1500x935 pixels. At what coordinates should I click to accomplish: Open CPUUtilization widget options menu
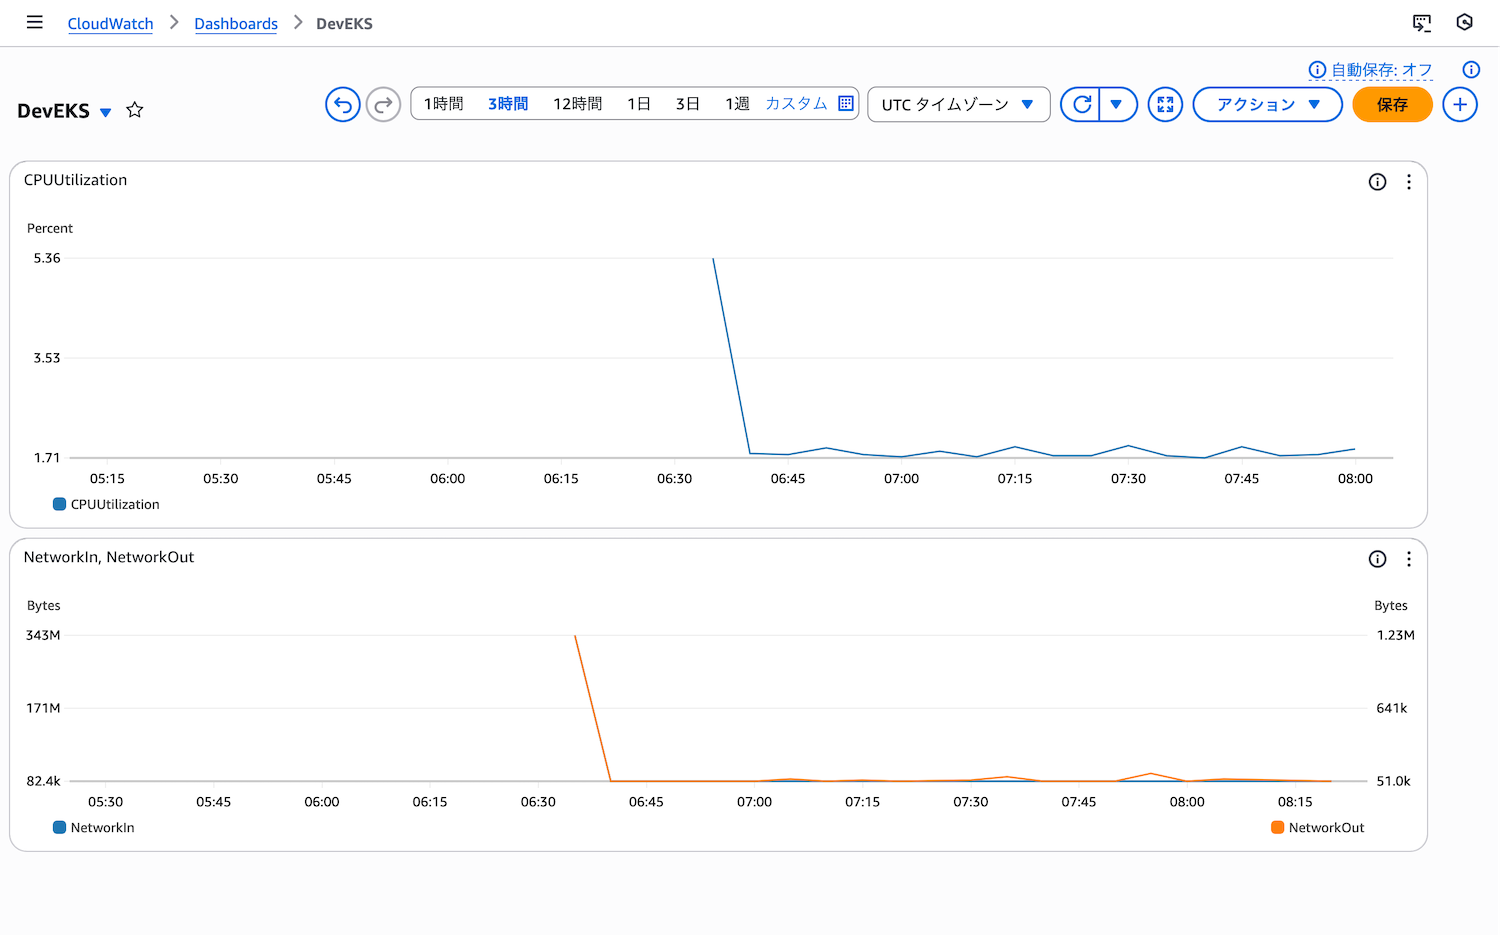pyautogui.click(x=1408, y=182)
